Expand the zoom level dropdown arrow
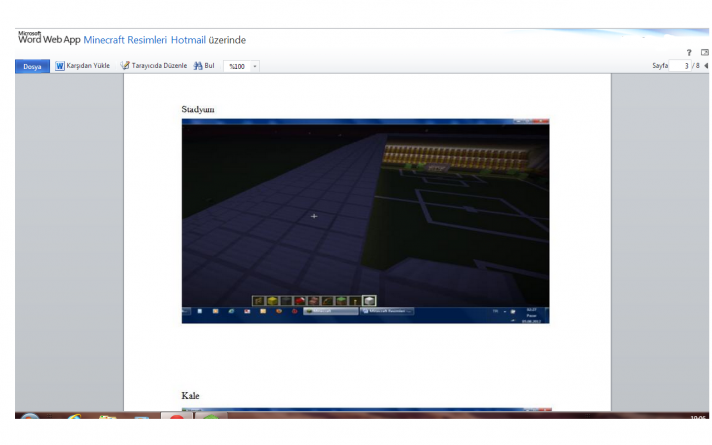 255,66
